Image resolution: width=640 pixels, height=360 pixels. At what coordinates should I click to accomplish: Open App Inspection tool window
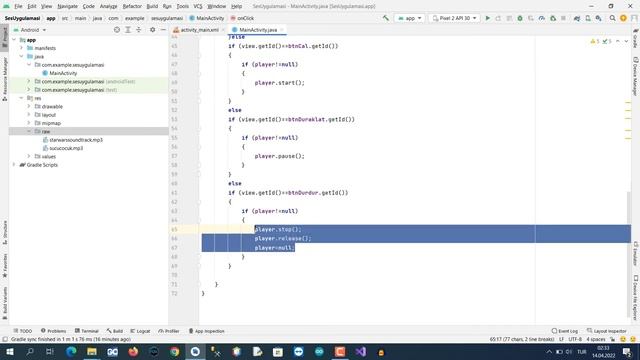coord(207,331)
